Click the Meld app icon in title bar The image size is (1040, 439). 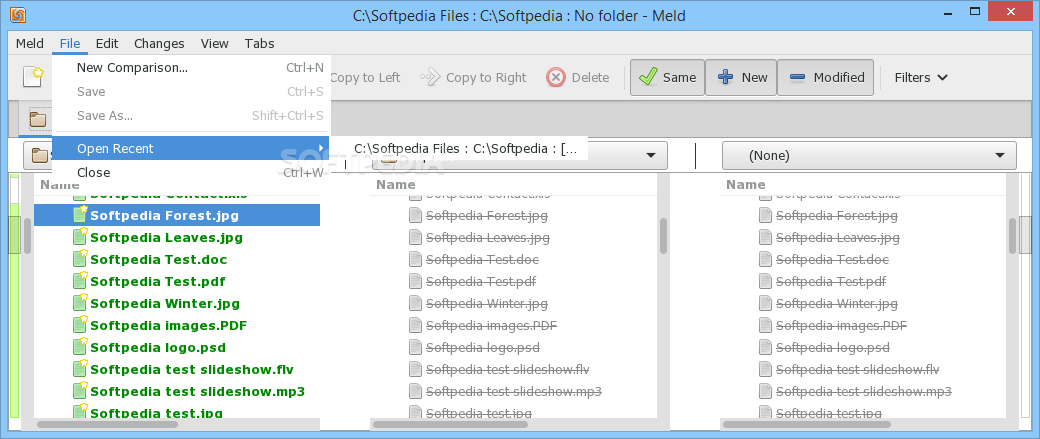pos(19,15)
